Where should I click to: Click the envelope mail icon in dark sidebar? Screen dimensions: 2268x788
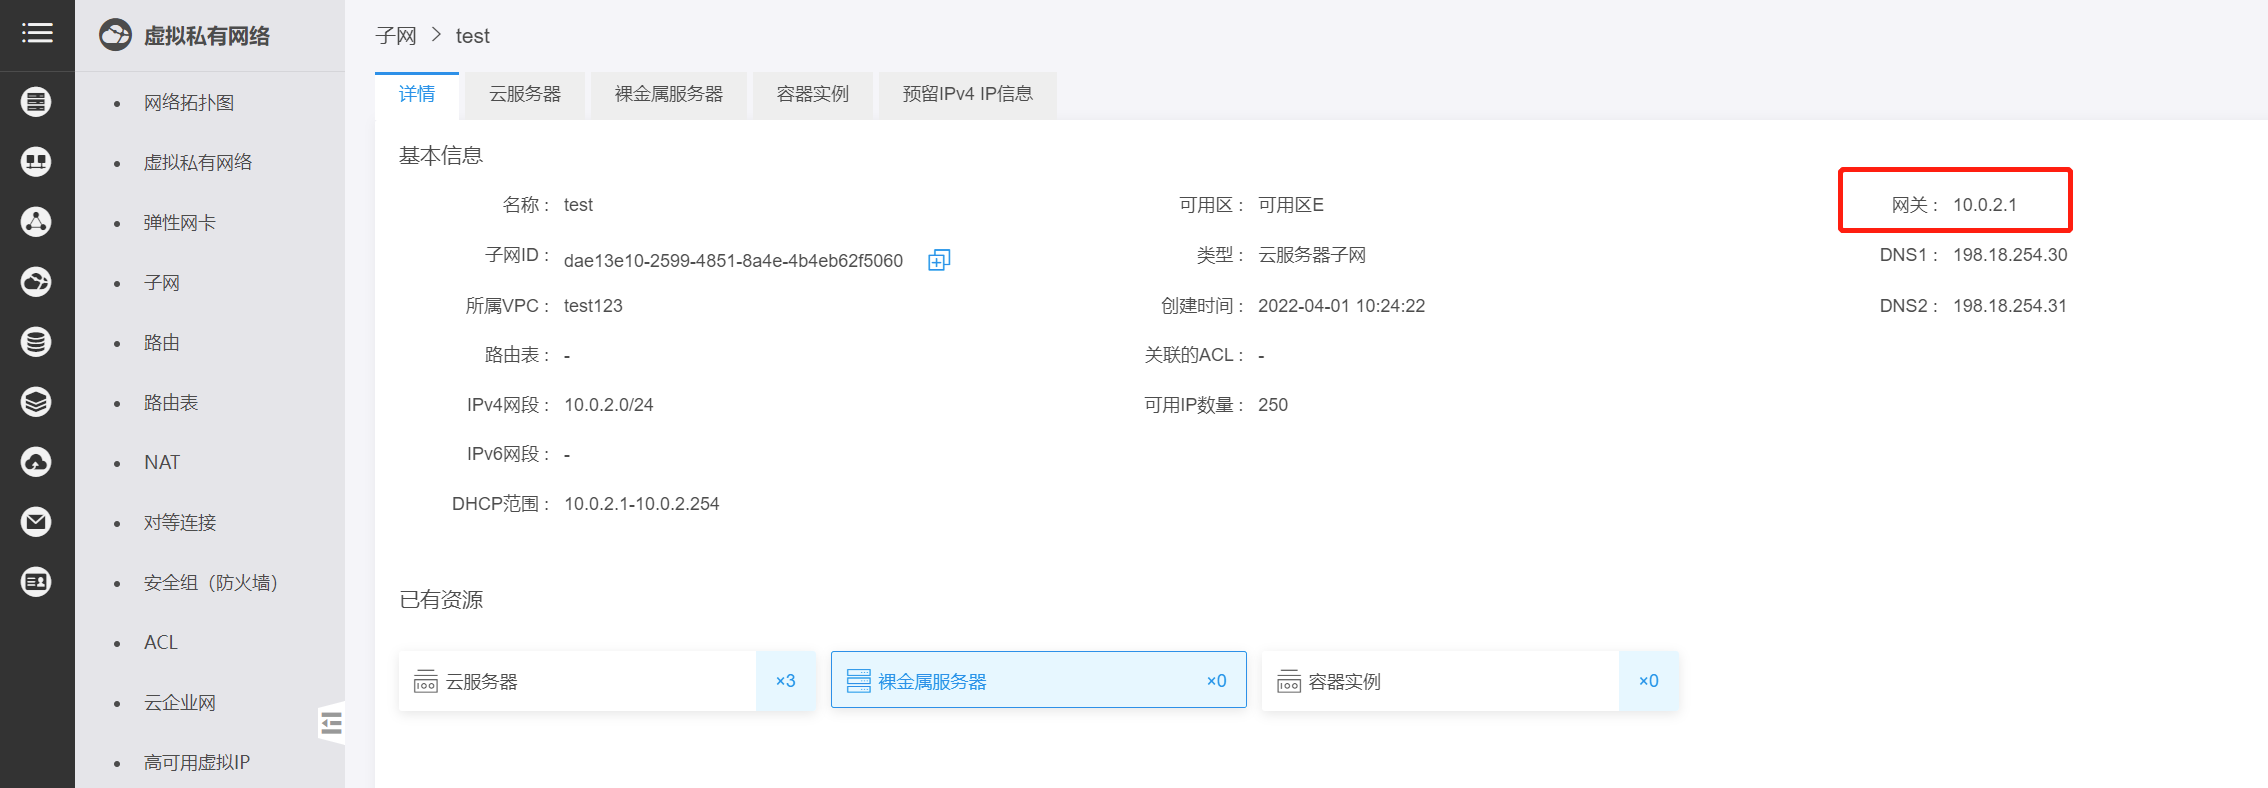pyautogui.click(x=37, y=522)
